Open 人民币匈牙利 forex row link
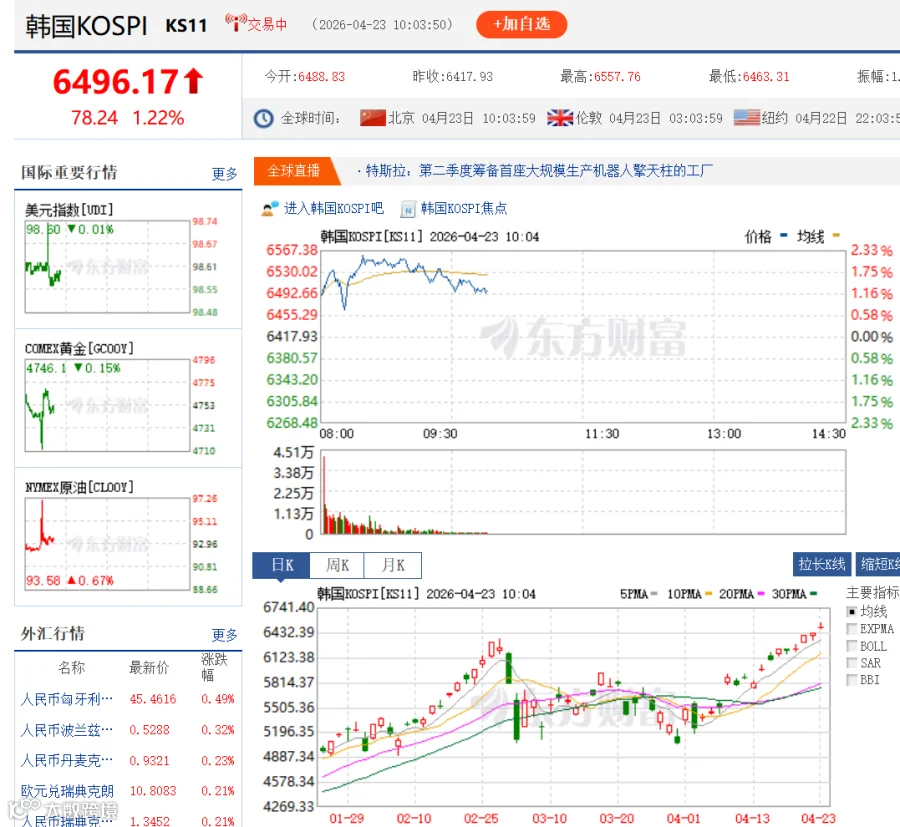 67,699
